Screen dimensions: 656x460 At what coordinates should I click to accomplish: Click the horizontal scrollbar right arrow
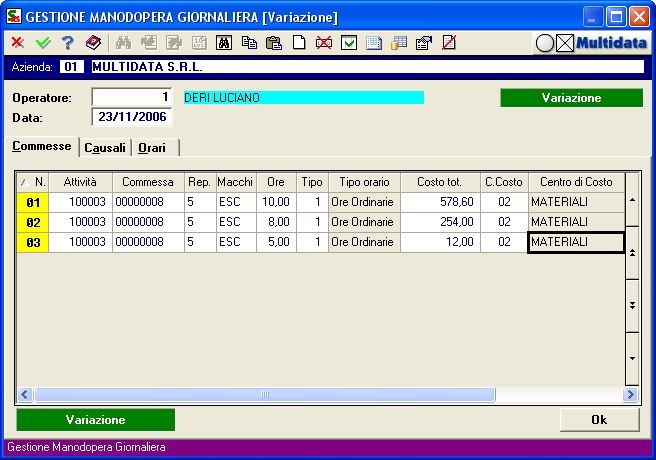(x=630, y=394)
